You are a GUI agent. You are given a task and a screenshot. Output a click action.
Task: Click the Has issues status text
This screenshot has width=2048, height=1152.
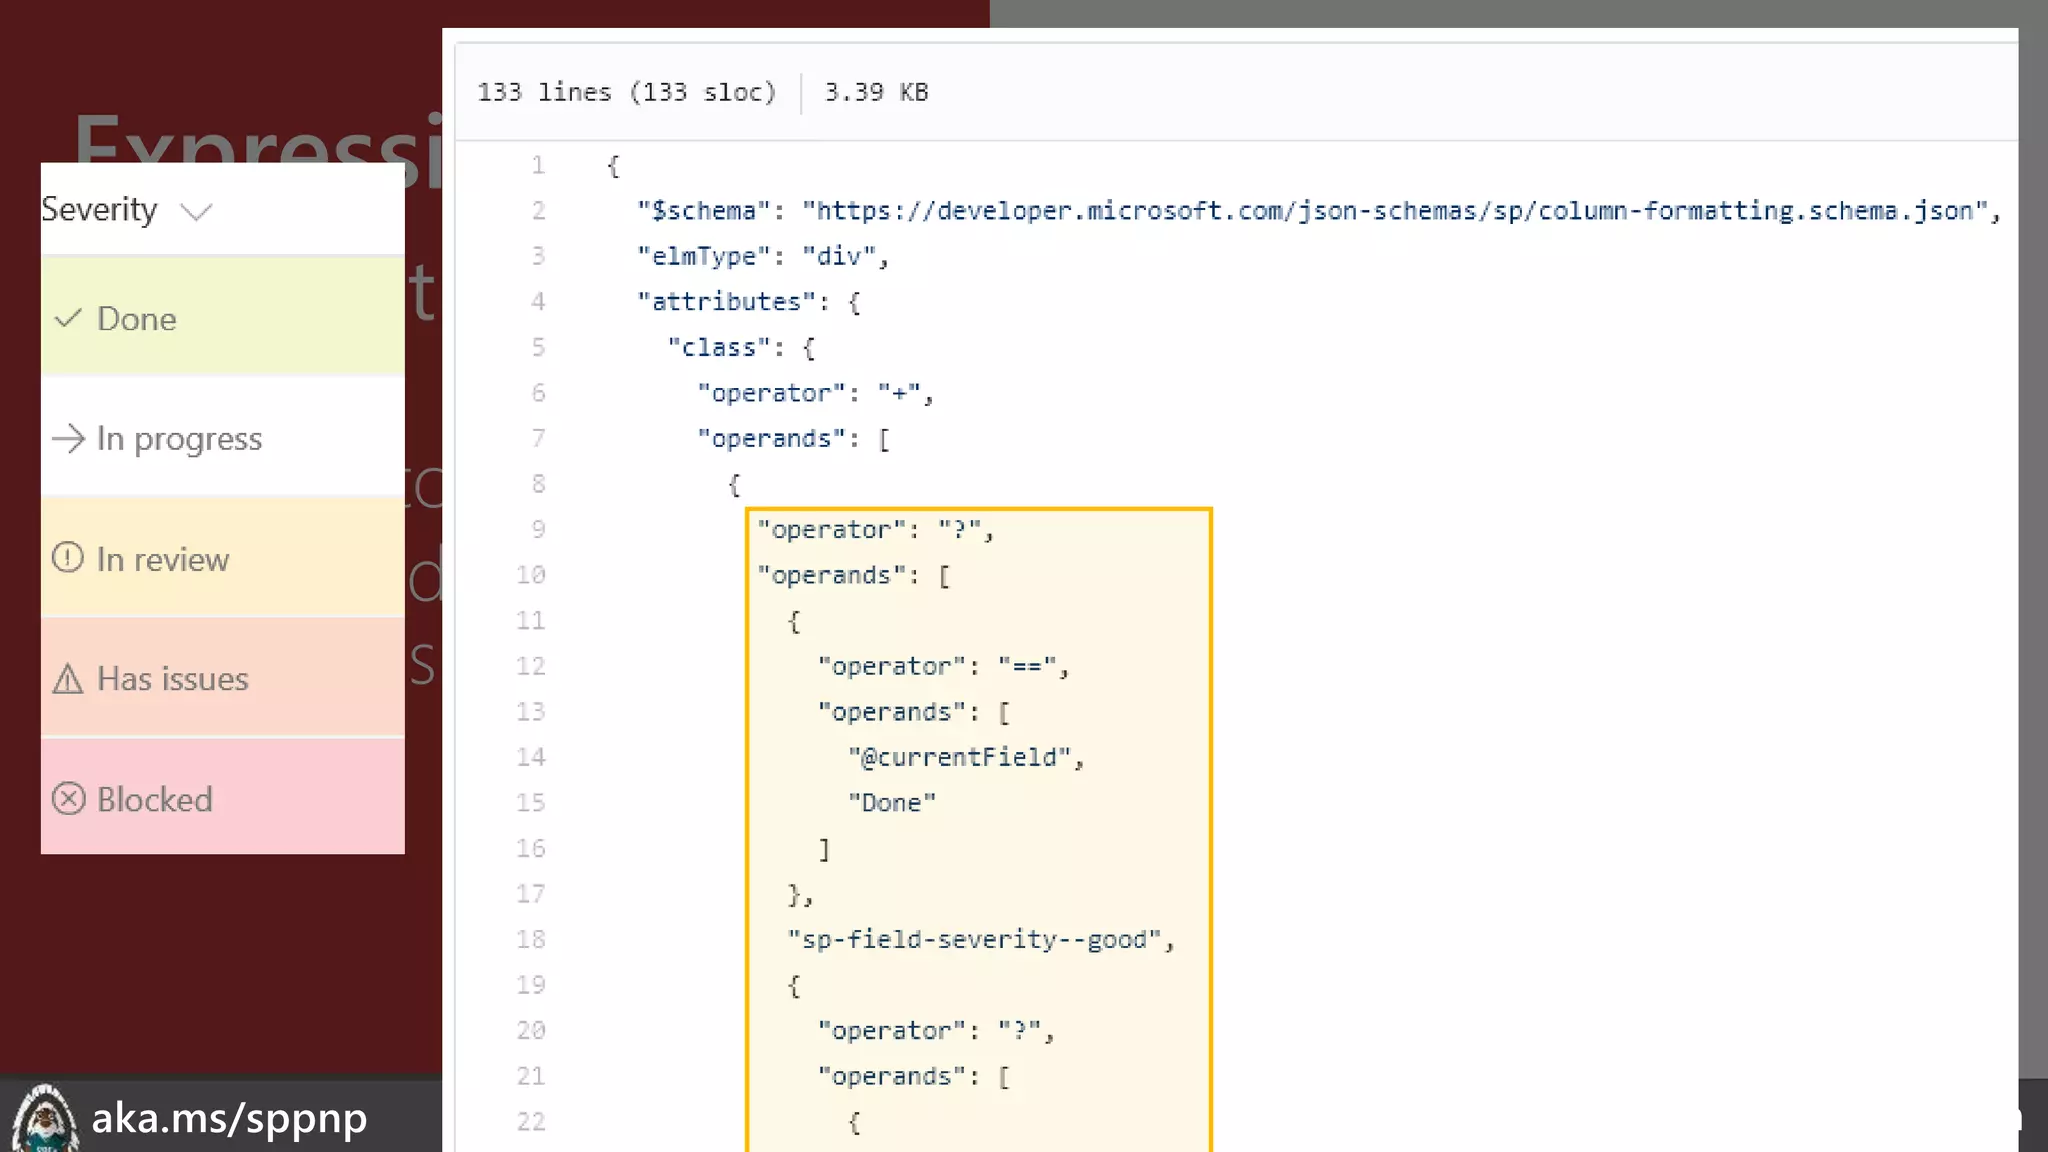(173, 680)
